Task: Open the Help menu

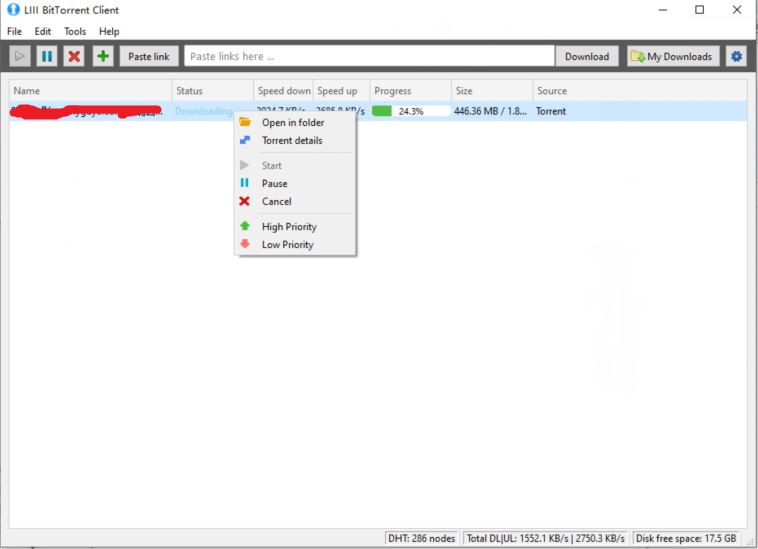Action: click(x=109, y=31)
